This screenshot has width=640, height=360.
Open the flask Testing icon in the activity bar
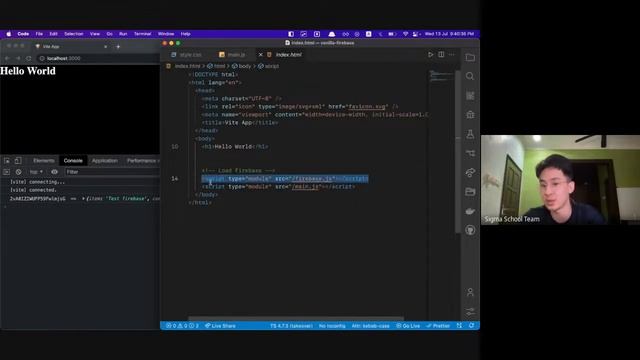coord(470,134)
